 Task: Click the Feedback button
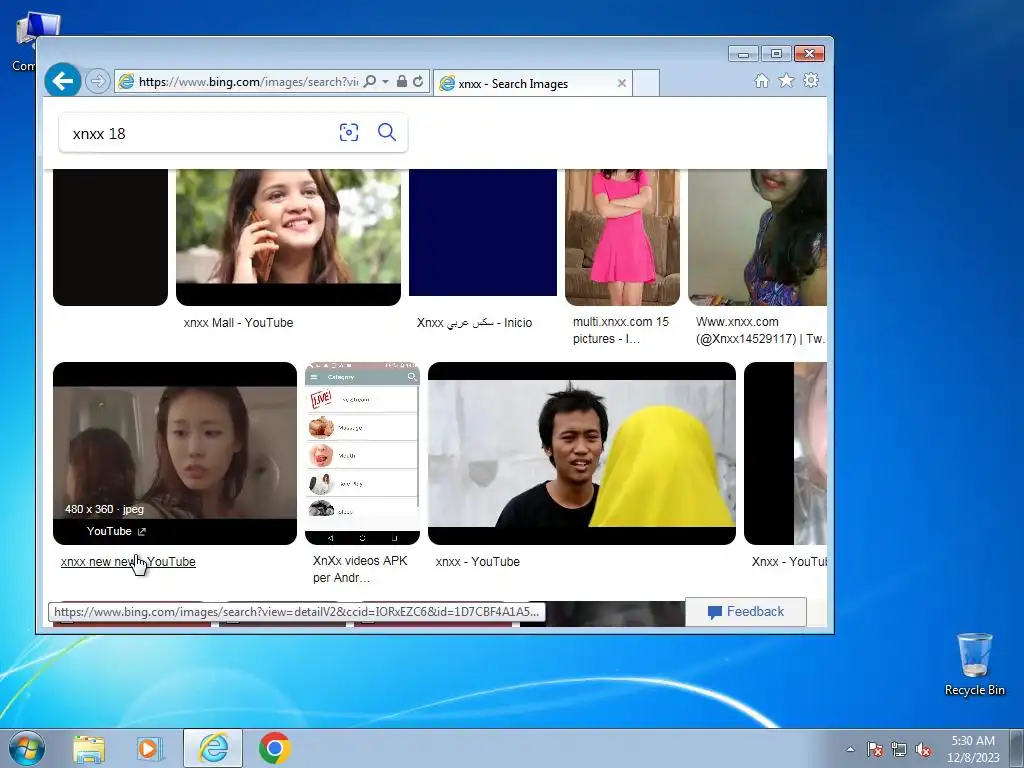(746, 612)
